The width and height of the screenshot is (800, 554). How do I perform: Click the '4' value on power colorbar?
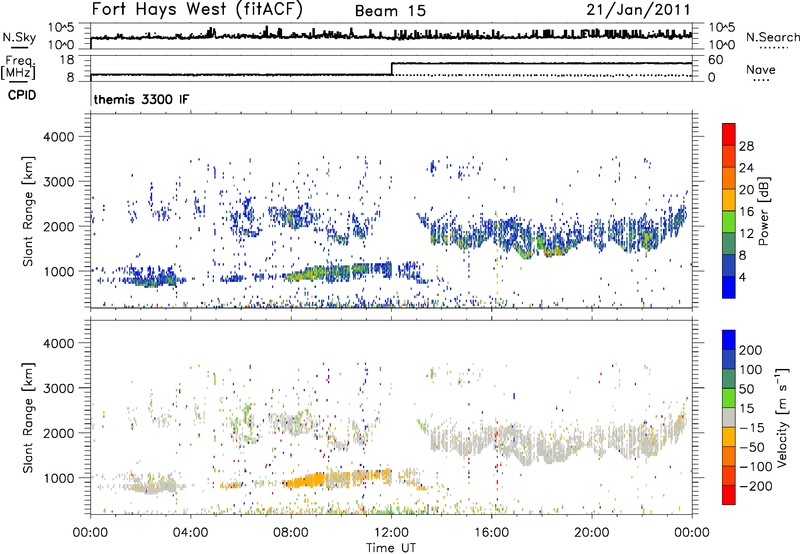click(743, 277)
